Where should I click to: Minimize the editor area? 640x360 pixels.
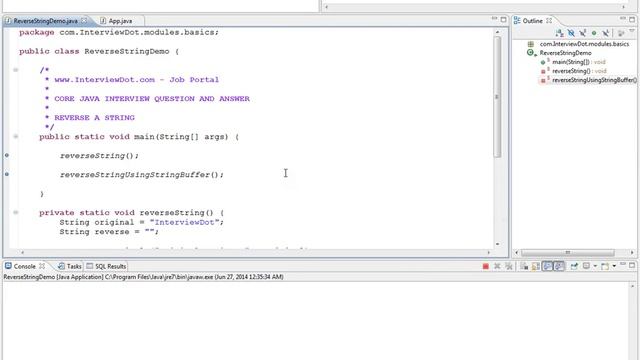pos(494,19)
